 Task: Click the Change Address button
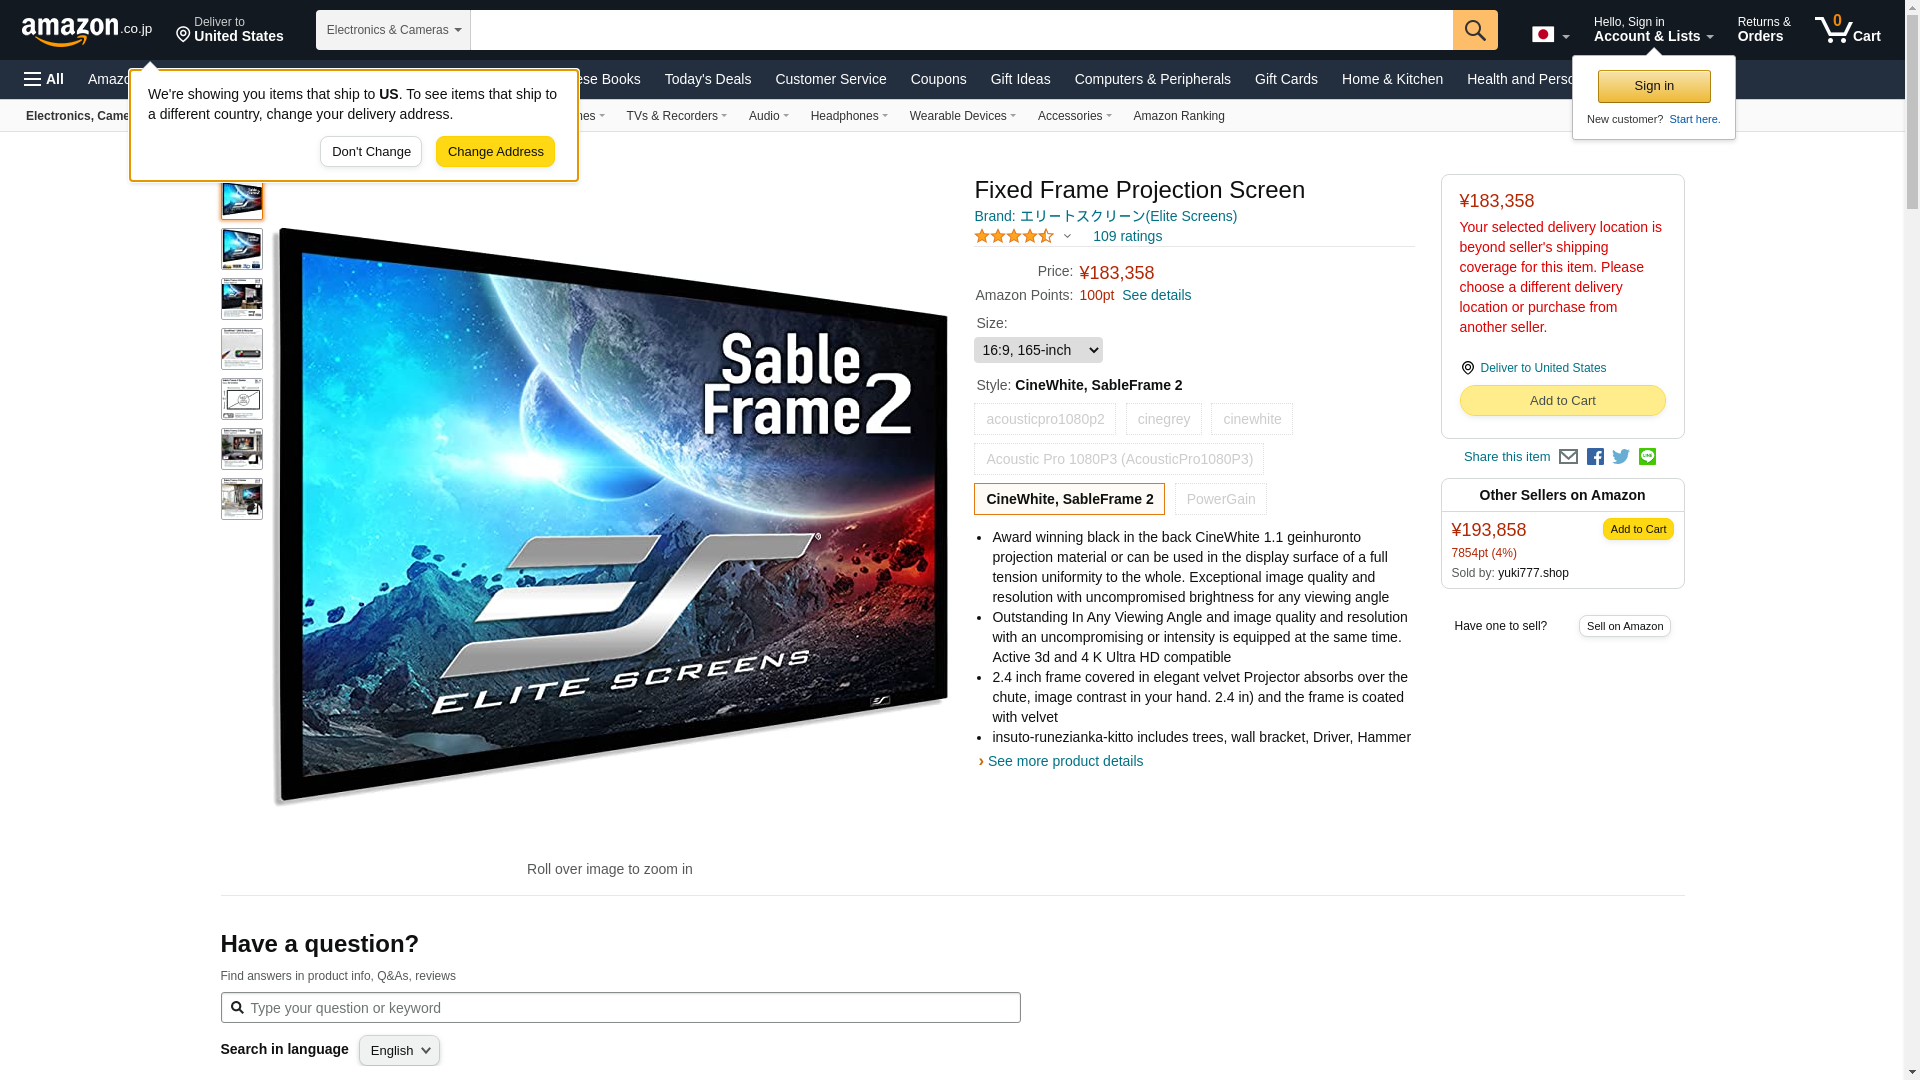[x=495, y=152]
